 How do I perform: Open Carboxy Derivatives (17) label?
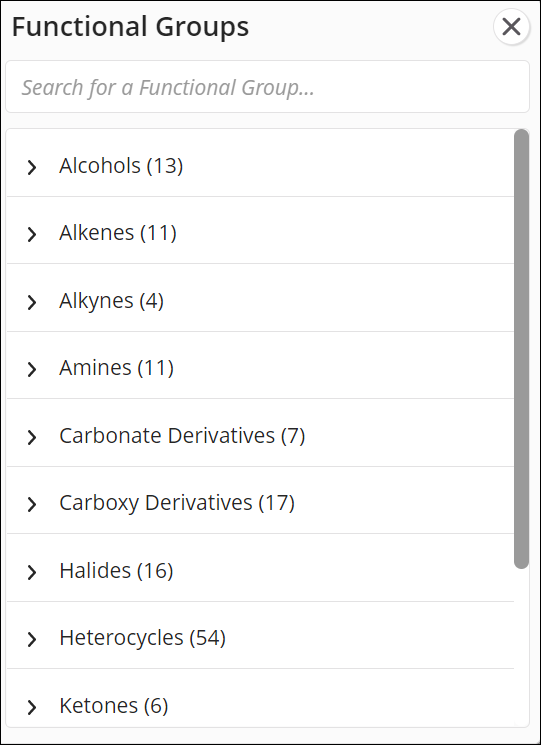177,503
